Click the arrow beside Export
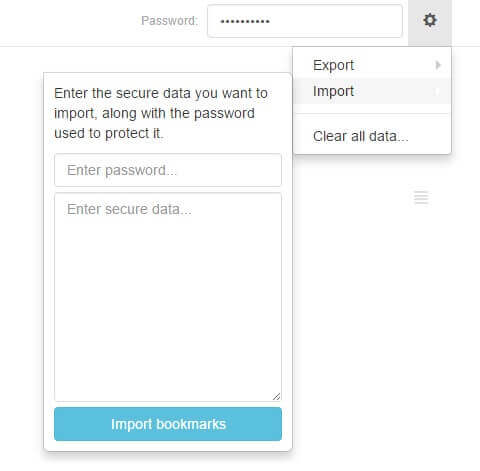This screenshot has width=480, height=471. click(x=438, y=65)
